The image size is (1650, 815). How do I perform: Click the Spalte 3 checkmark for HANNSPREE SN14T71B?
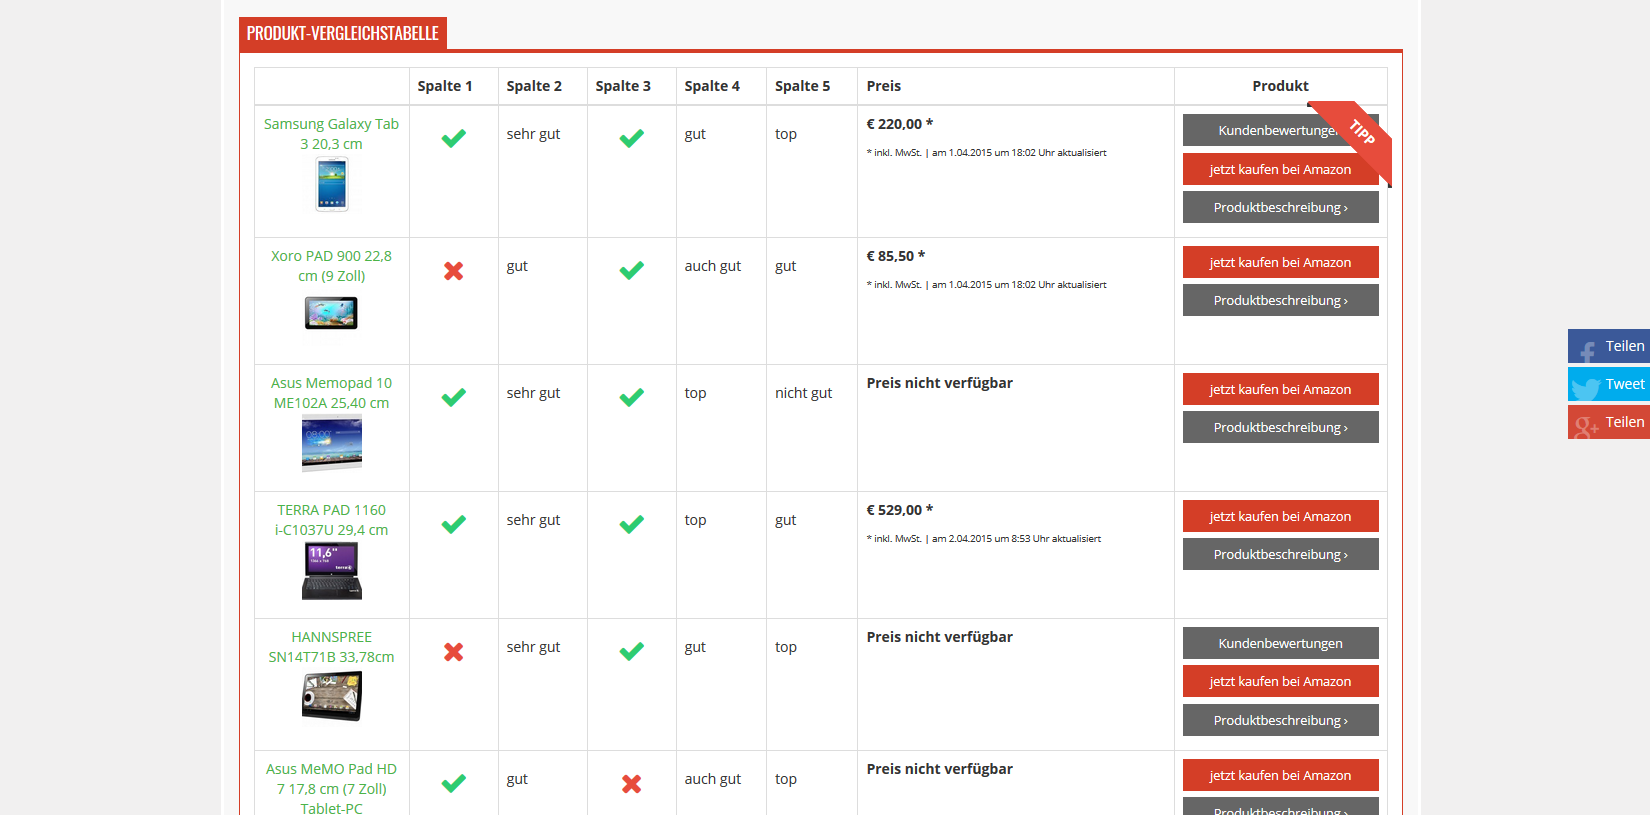632,651
